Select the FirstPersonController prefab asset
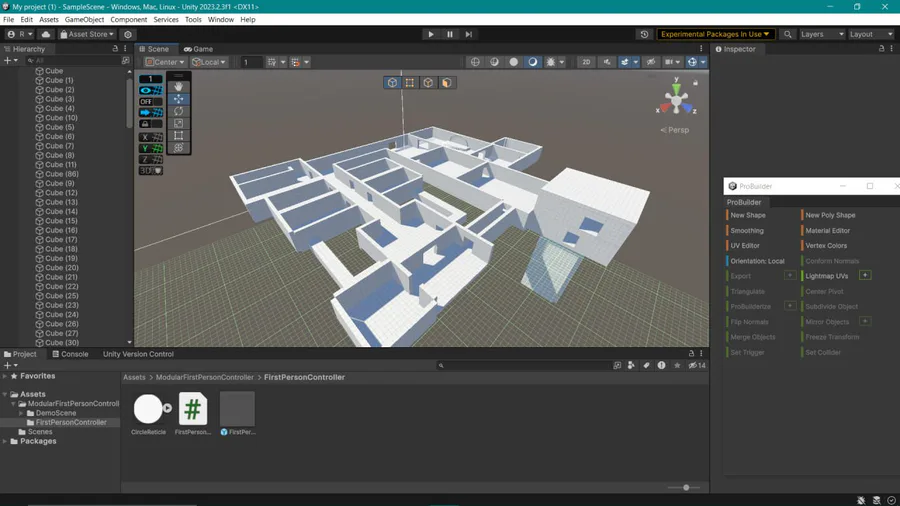The image size is (900, 506). coord(238,414)
